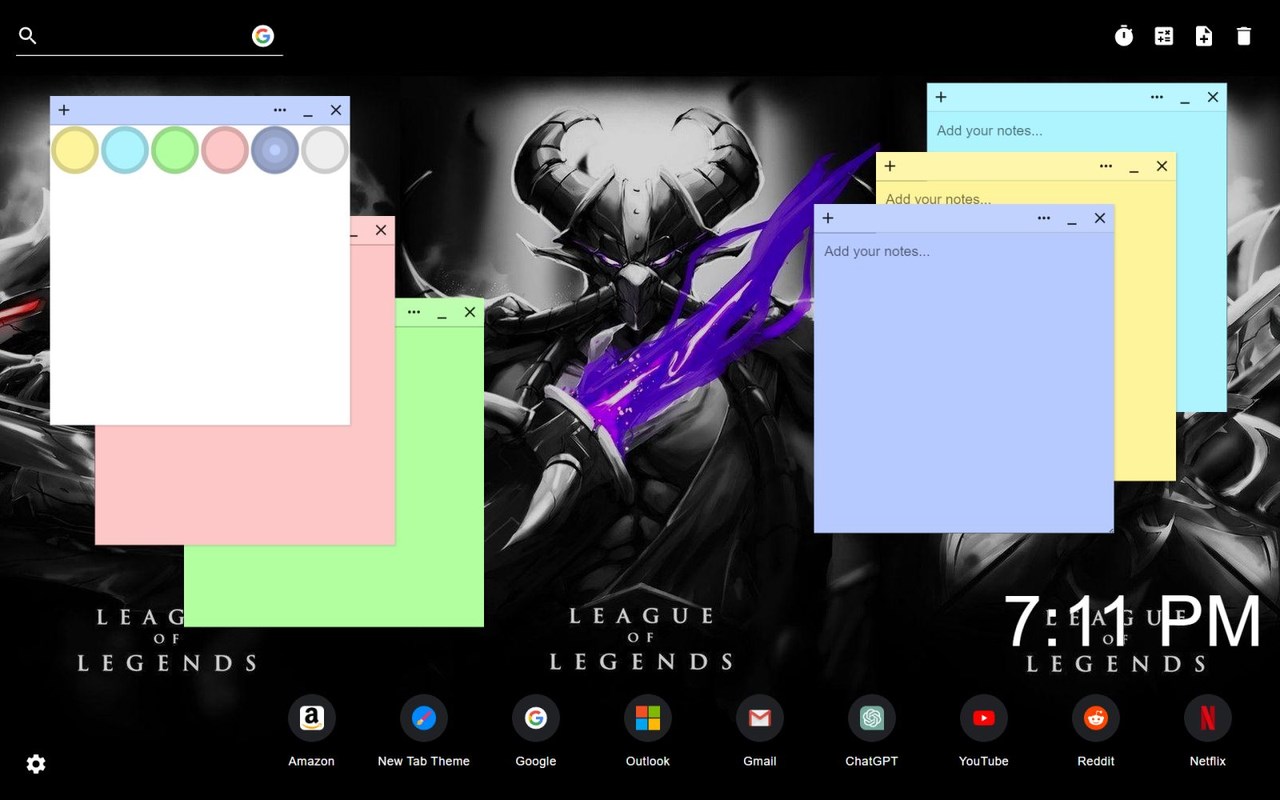Minimize the white note
Viewport: 1280px width, 800px height.
pos(308,111)
